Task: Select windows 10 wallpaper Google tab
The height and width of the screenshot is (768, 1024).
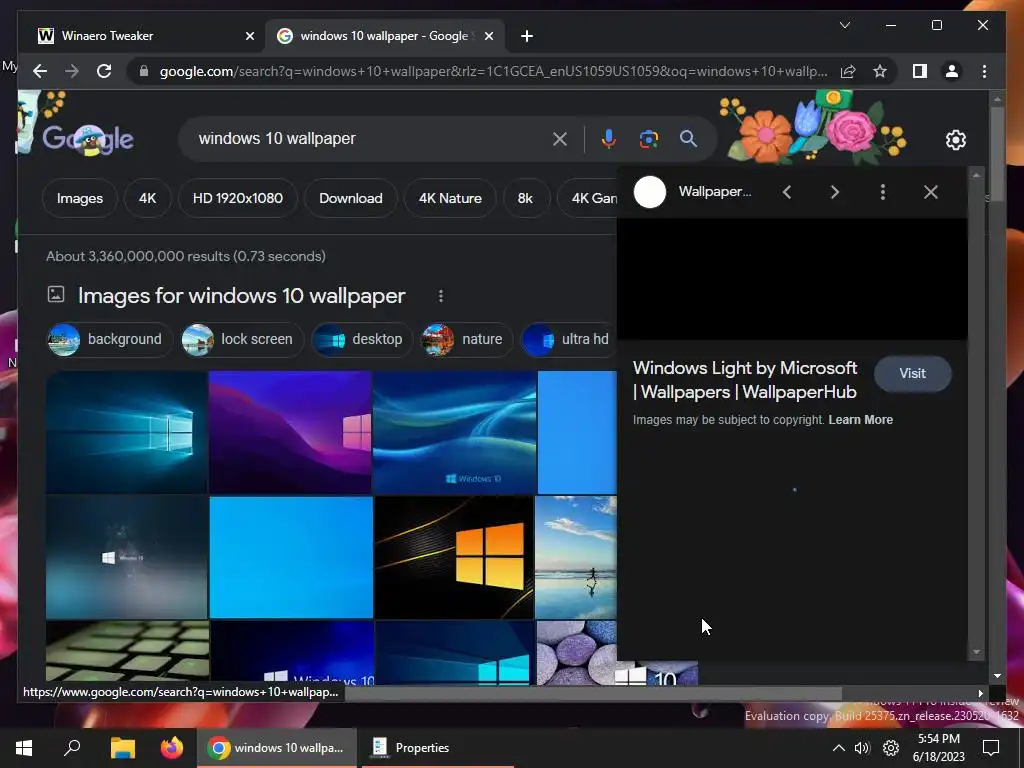Action: [385, 36]
